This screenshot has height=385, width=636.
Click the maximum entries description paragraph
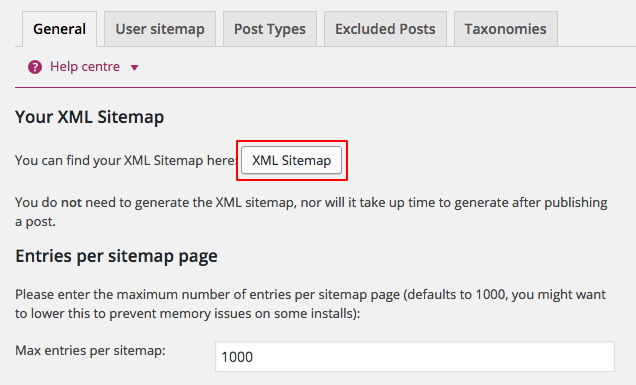(311, 304)
